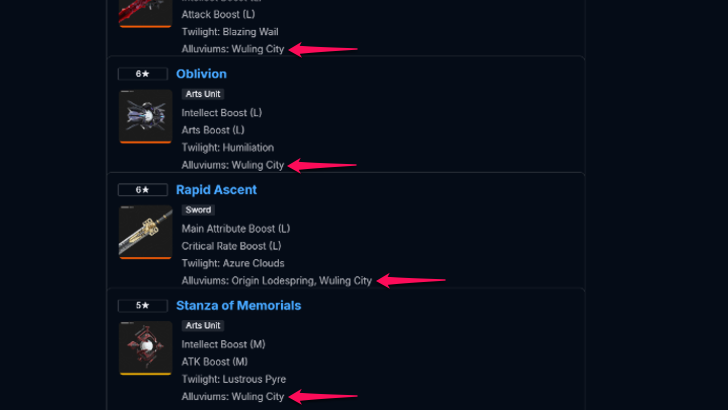Open the Rapid Ascent weapon title link

point(216,190)
